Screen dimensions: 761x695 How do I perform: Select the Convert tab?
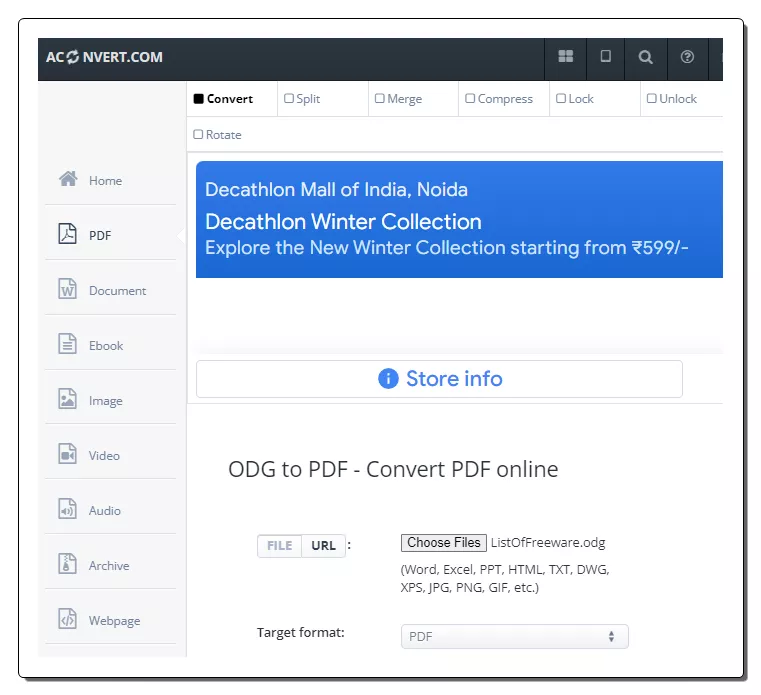223,99
